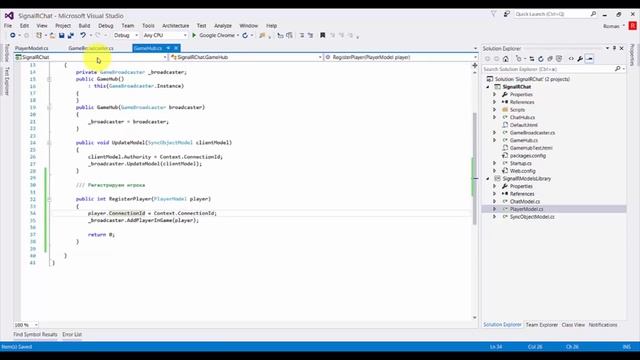Screen dimensions: 640x360
Task: Click the Save icon in the toolbar
Action: tap(62, 36)
